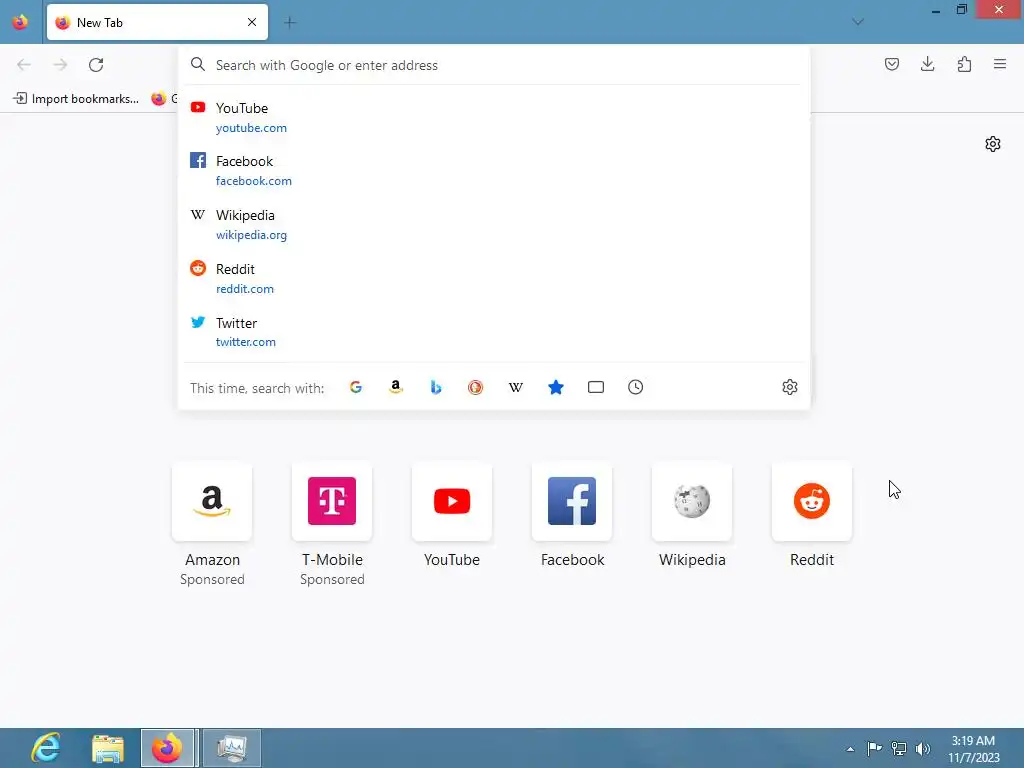The image size is (1024, 768).
Task: Open the system monitor taskbar app
Action: [232, 748]
